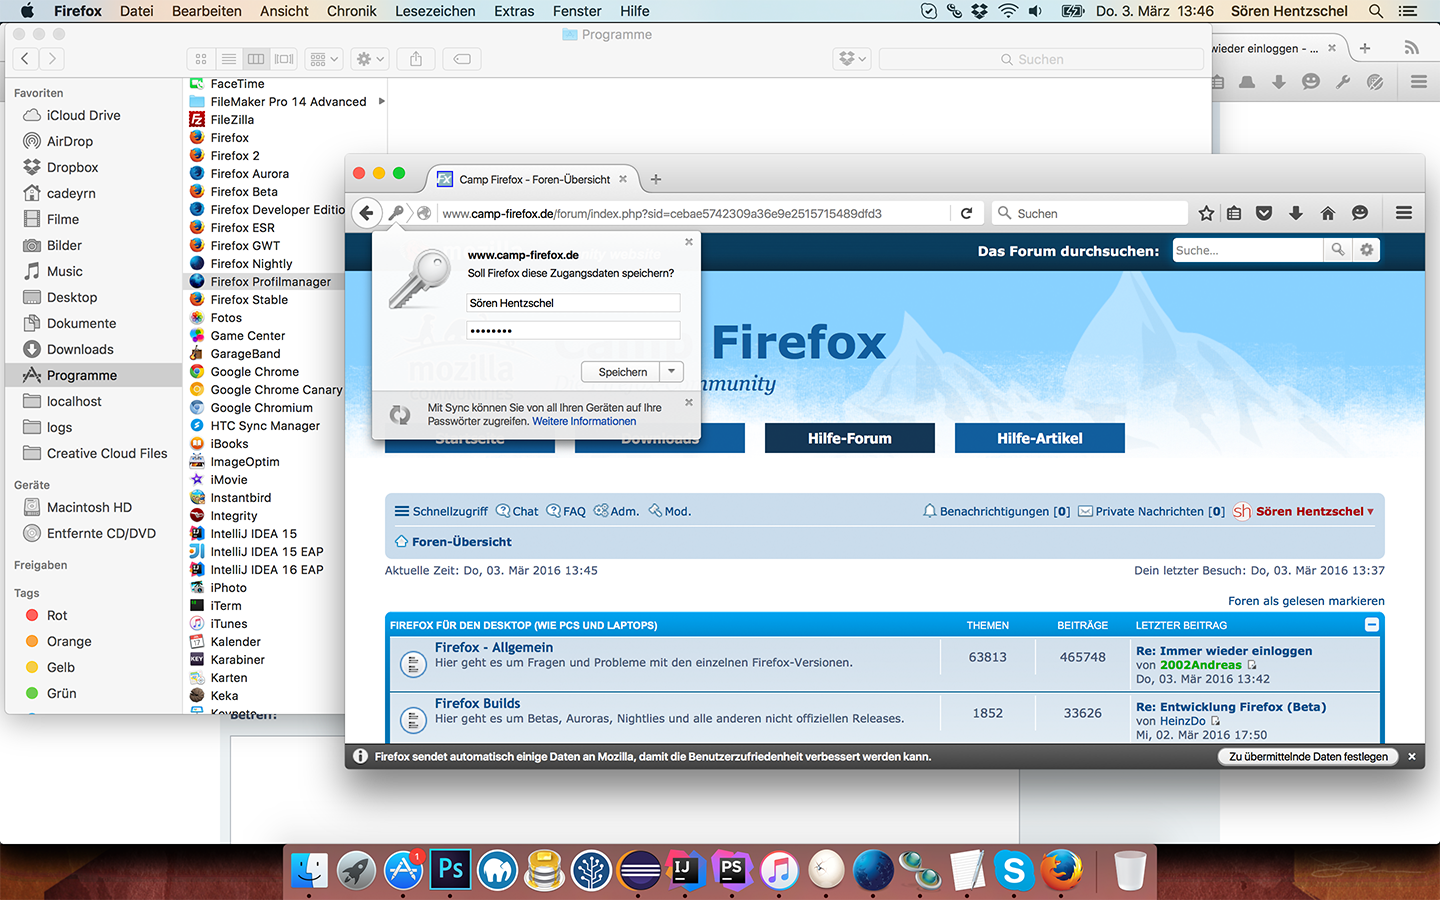The image size is (1440, 900).
Task: Open the dropdown arrow beside Speichern
Action: [672, 372]
